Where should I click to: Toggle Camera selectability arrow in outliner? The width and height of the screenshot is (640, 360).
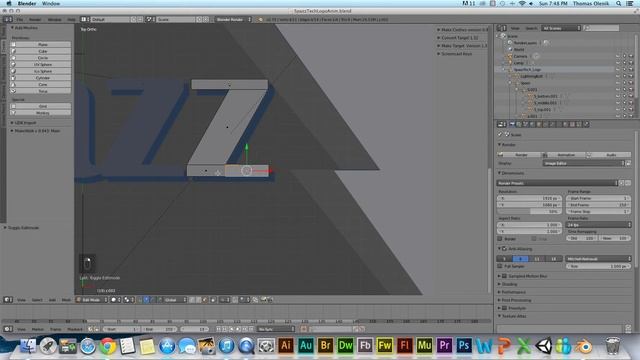[624, 56]
